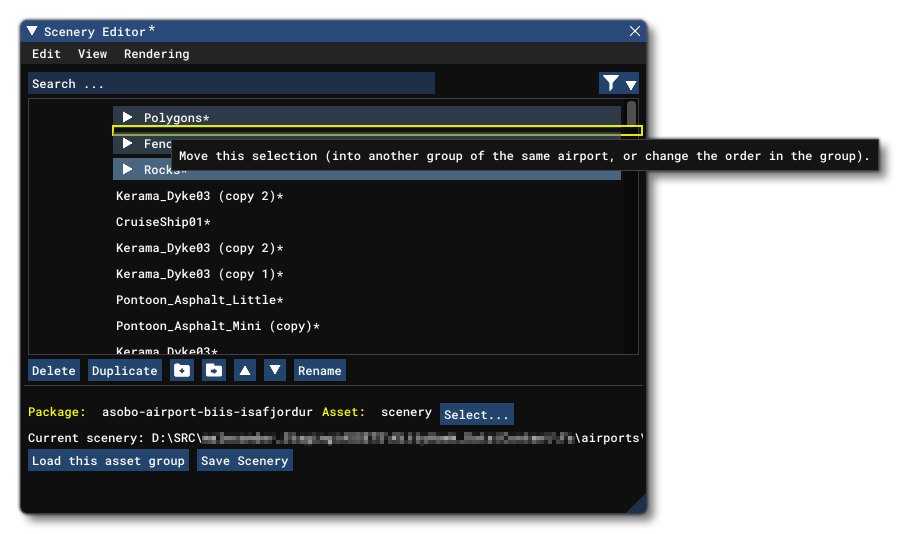899x534 pixels.
Task: Select Pontoon_Asphalt_Little item
Action: pyautogui.click(x=200, y=300)
